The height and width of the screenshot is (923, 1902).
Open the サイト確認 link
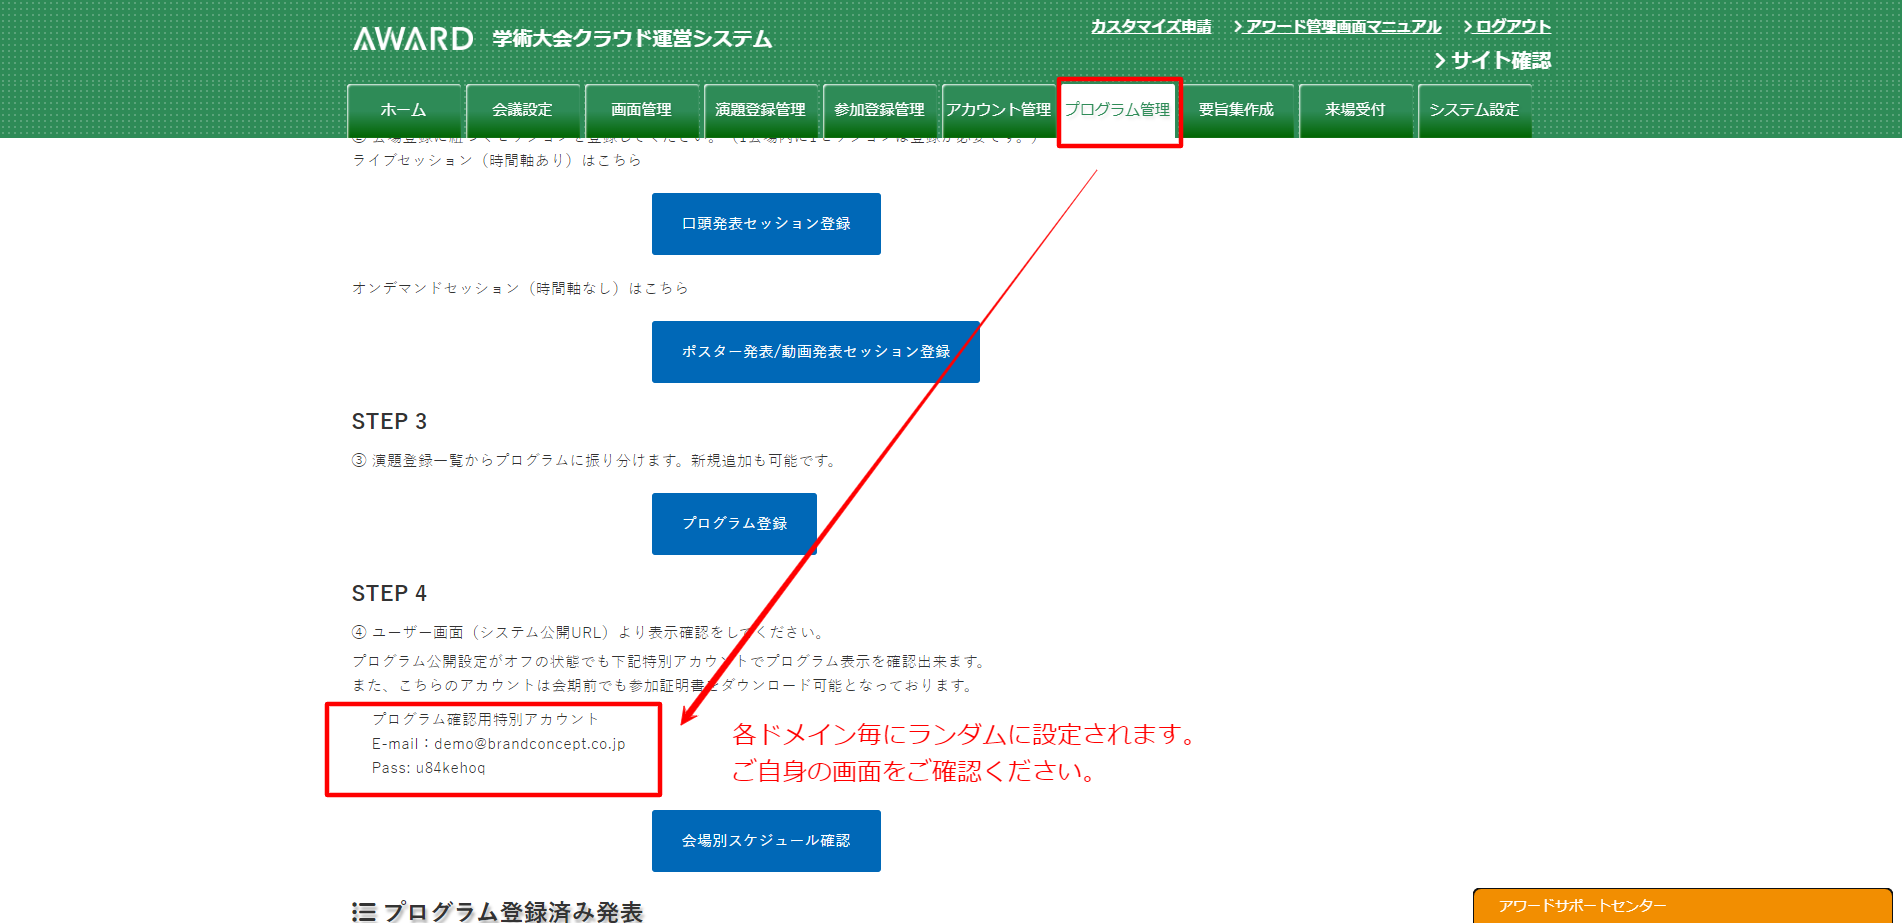click(x=1500, y=61)
